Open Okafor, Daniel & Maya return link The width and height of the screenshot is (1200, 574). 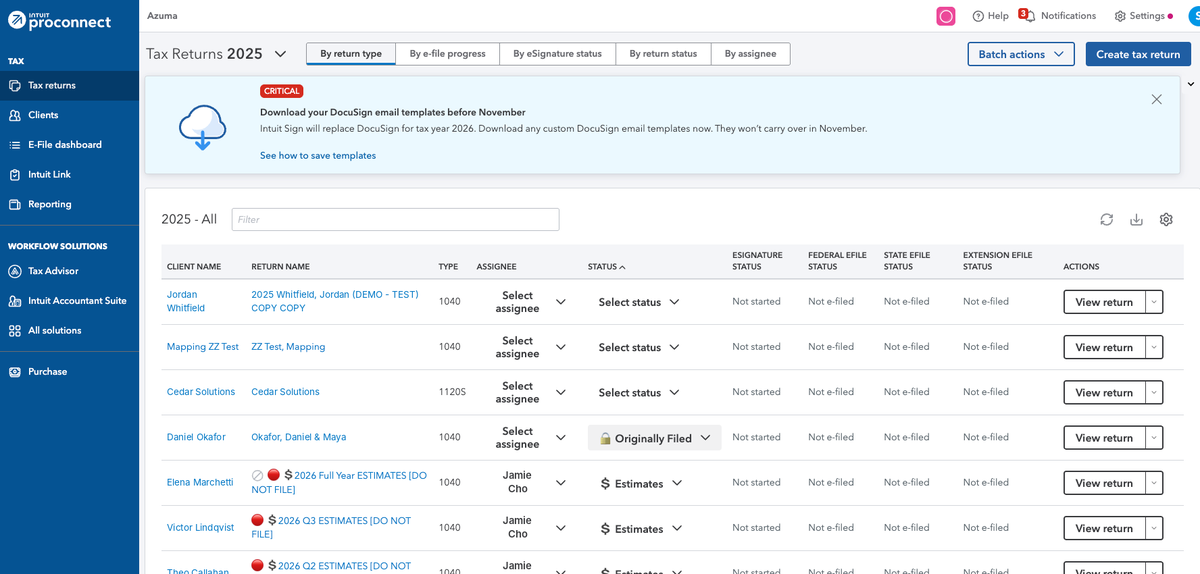[298, 437]
